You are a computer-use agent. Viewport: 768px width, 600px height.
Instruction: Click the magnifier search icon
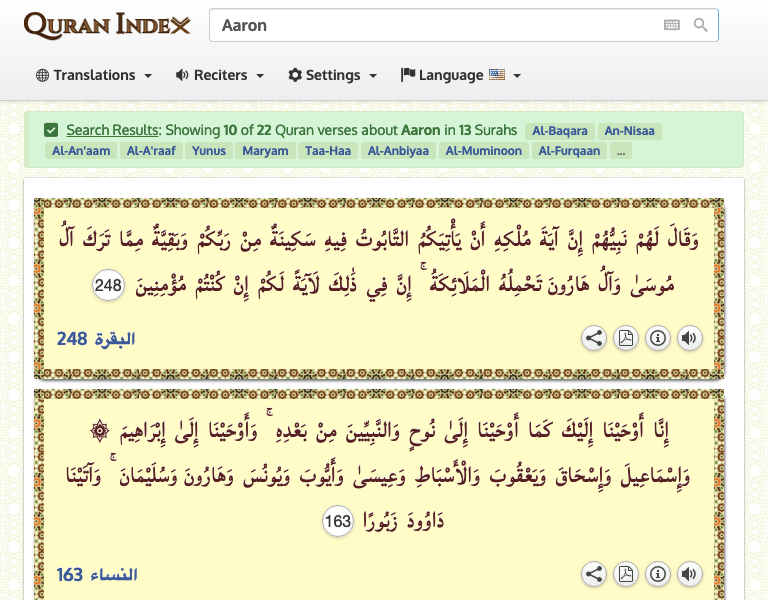[700, 25]
